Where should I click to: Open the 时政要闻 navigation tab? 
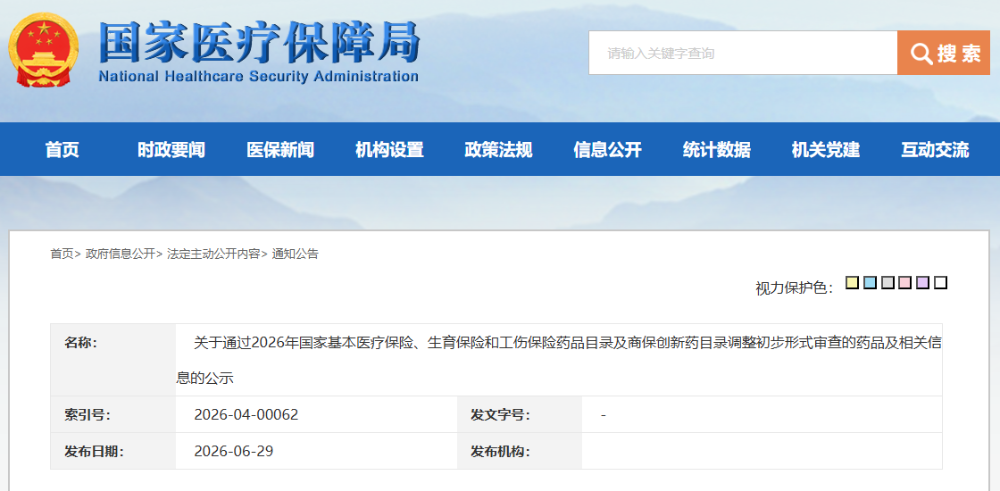point(171,150)
